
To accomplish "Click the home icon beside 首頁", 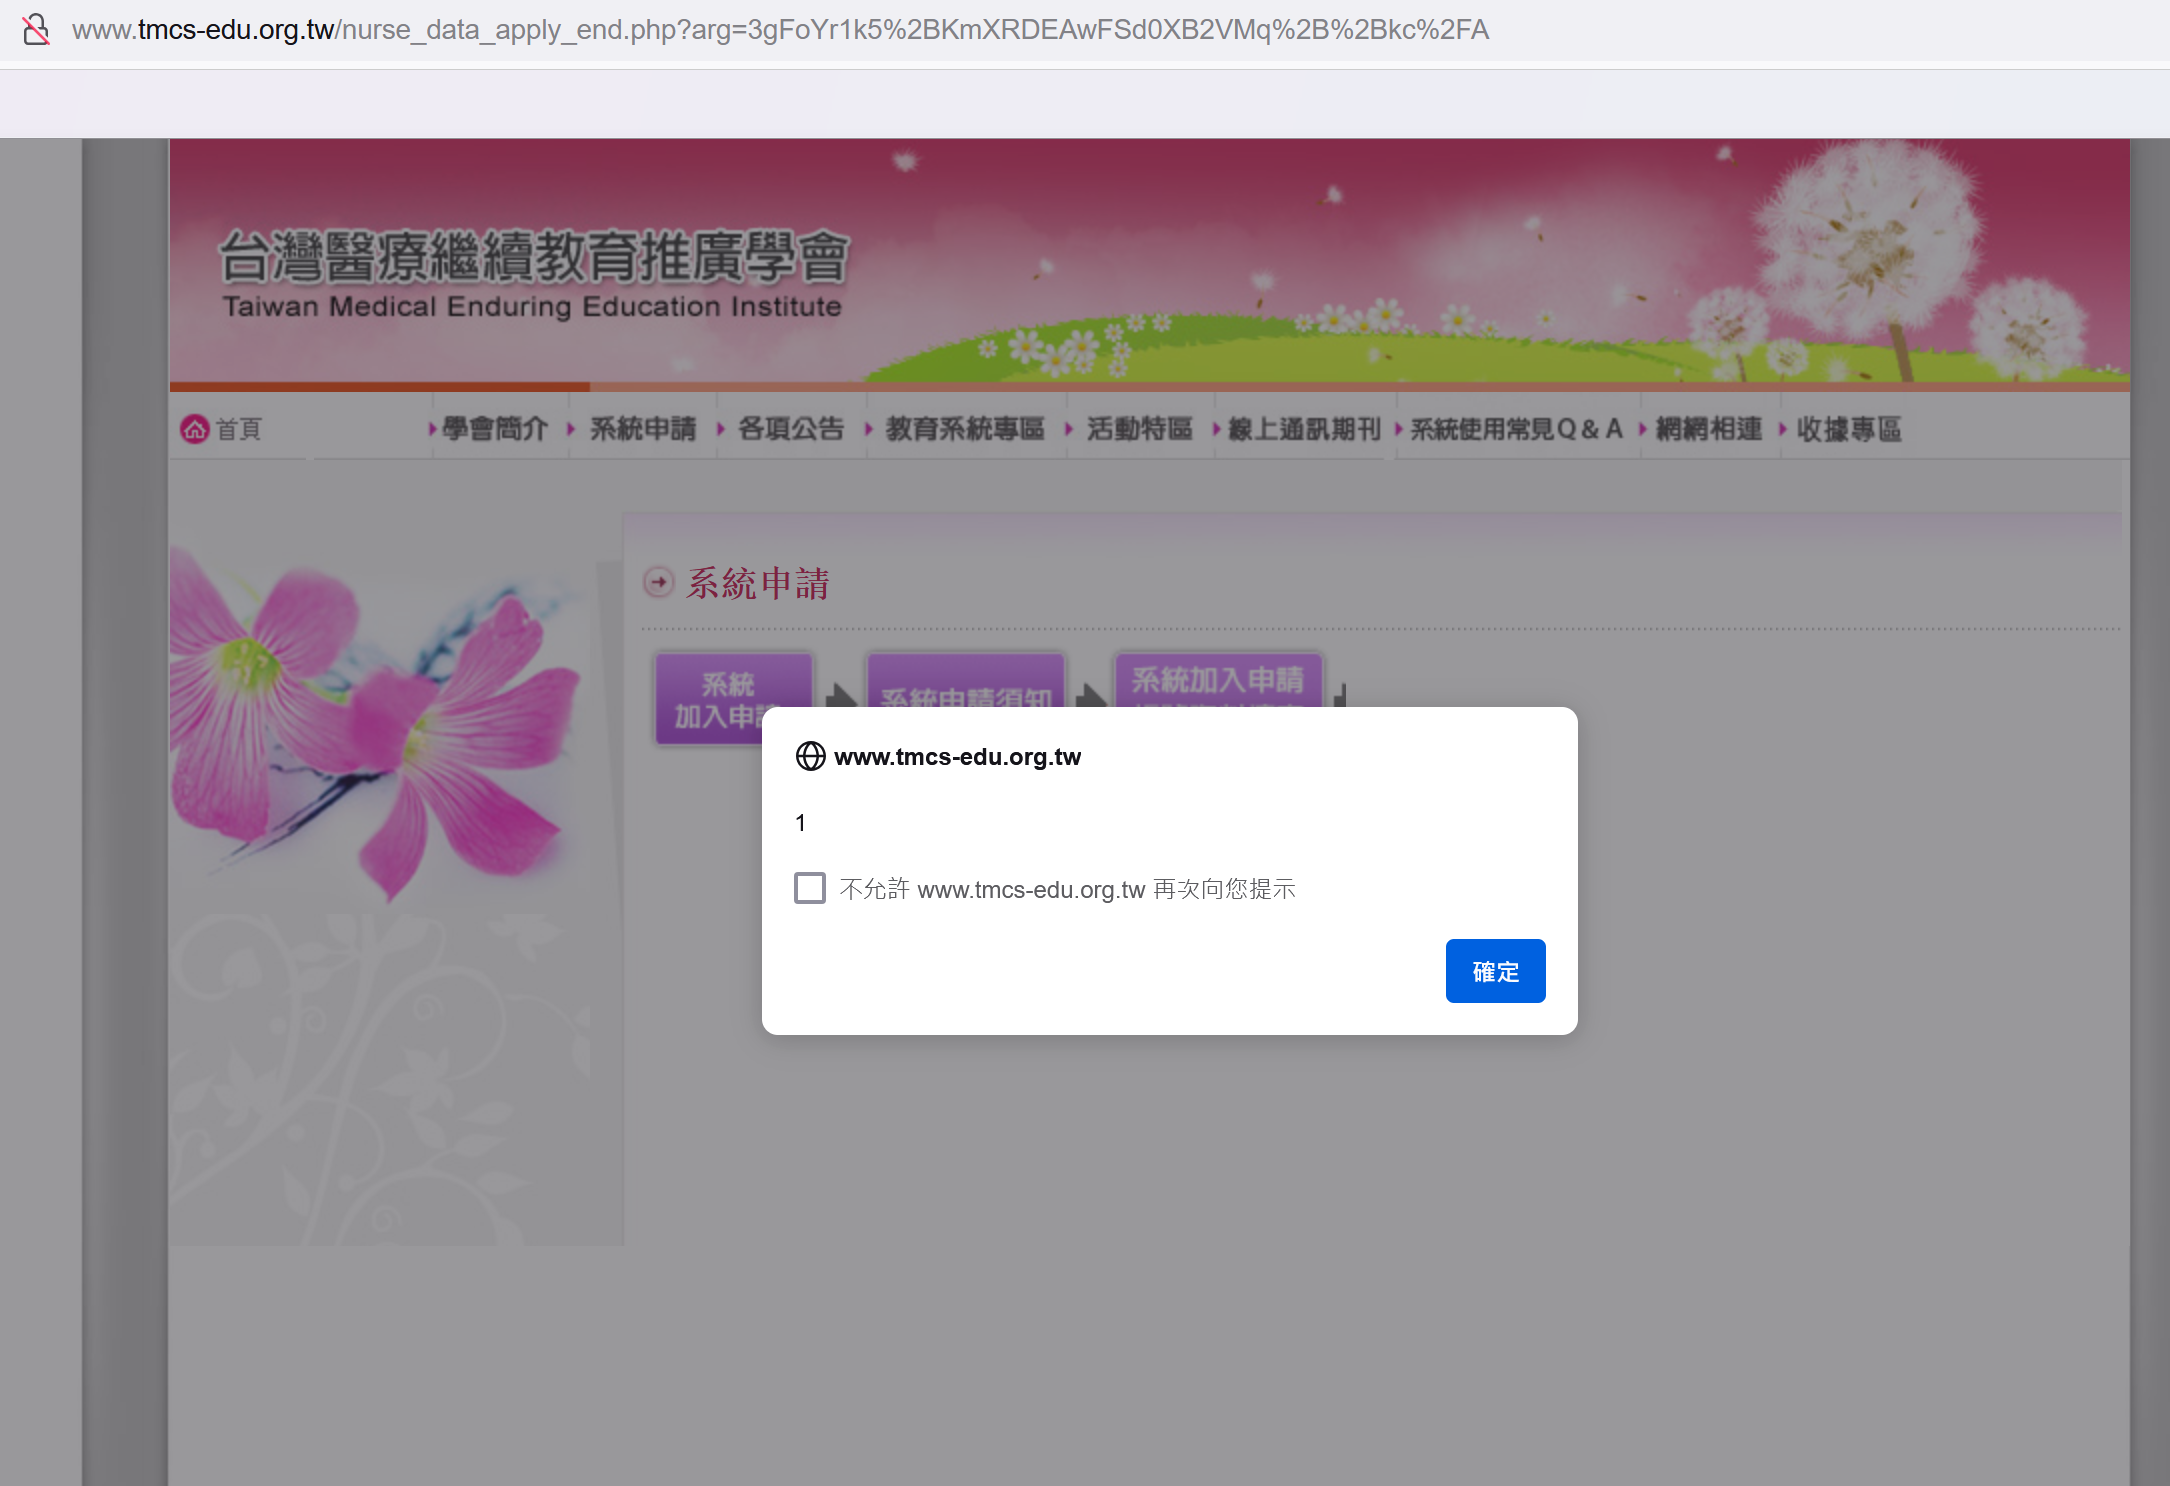I will pyautogui.click(x=194, y=429).
